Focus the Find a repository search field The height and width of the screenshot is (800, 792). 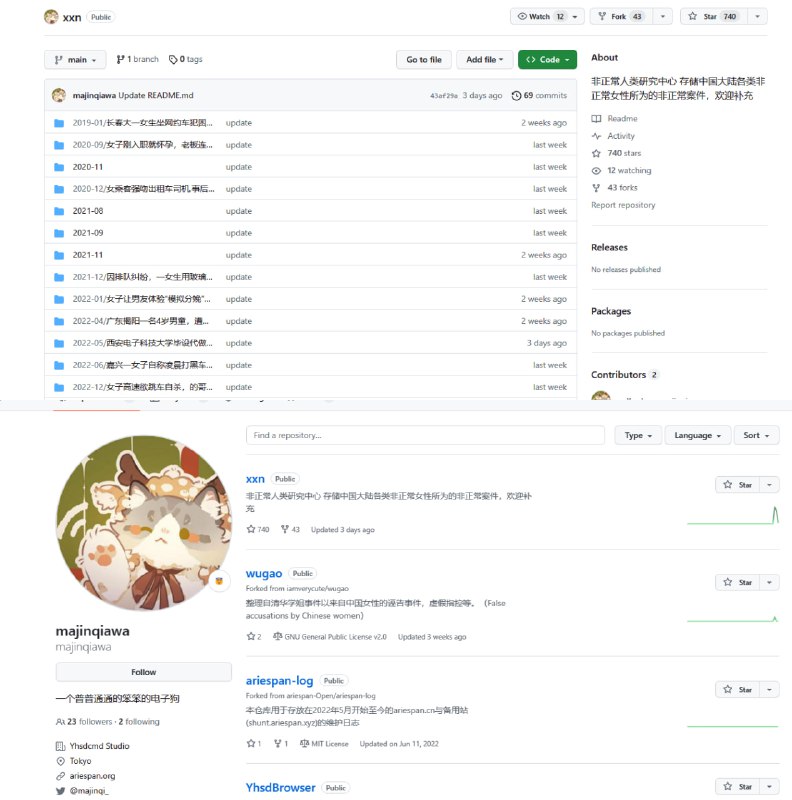(425, 435)
